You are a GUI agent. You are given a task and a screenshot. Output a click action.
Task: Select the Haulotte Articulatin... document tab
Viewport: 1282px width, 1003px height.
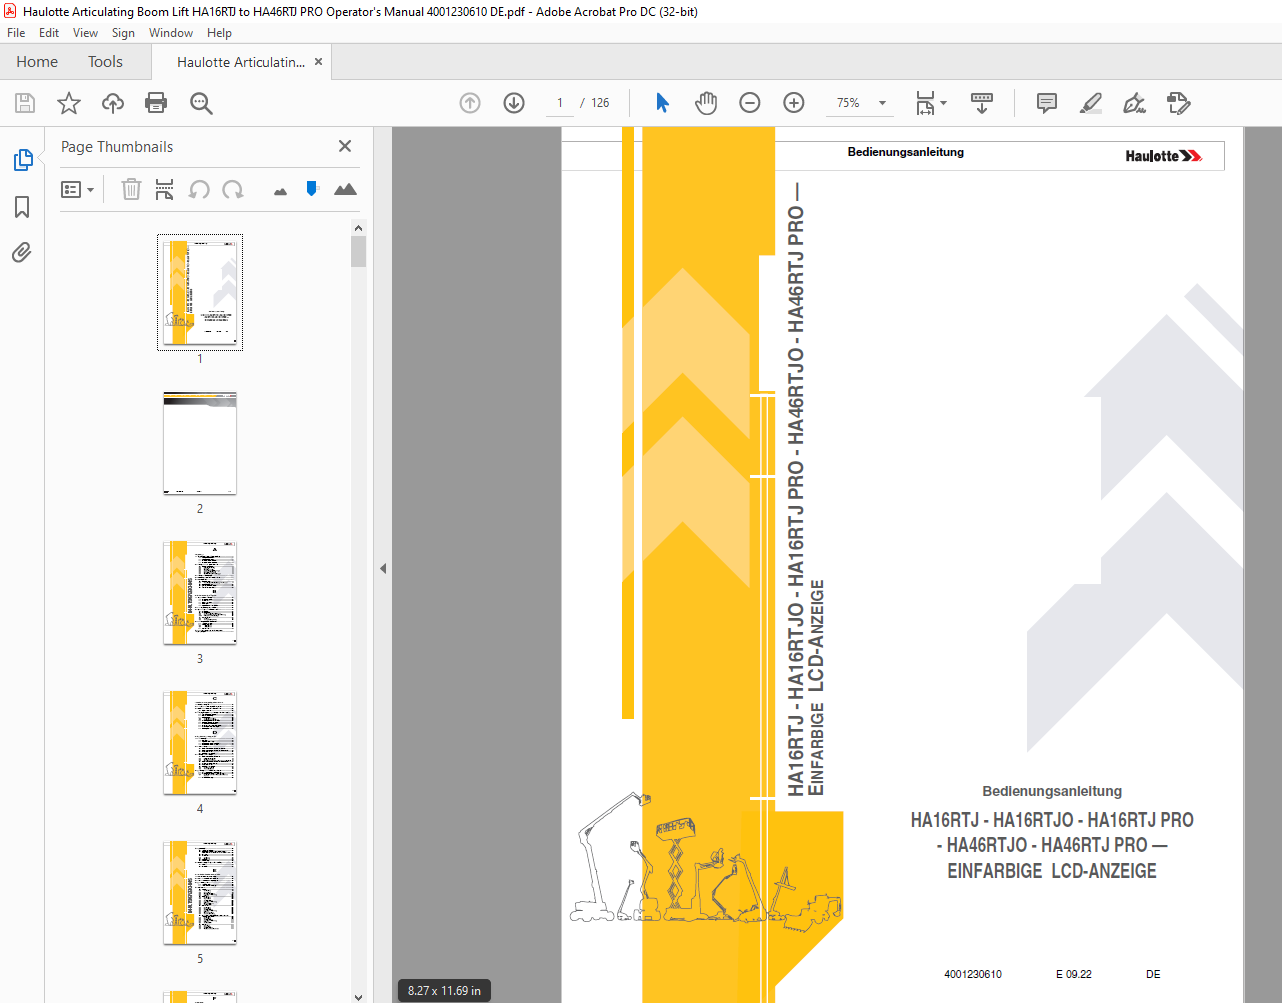(x=241, y=62)
